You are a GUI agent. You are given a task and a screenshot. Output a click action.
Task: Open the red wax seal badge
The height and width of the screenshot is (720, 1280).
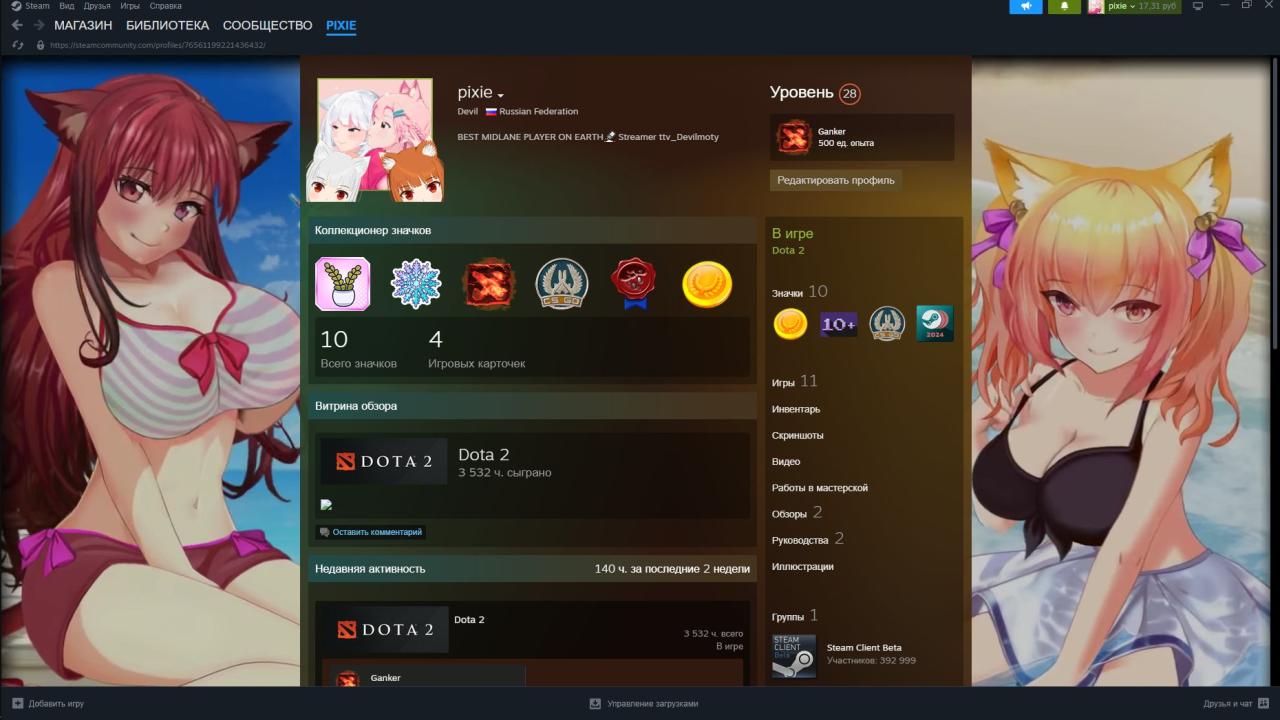[634, 284]
